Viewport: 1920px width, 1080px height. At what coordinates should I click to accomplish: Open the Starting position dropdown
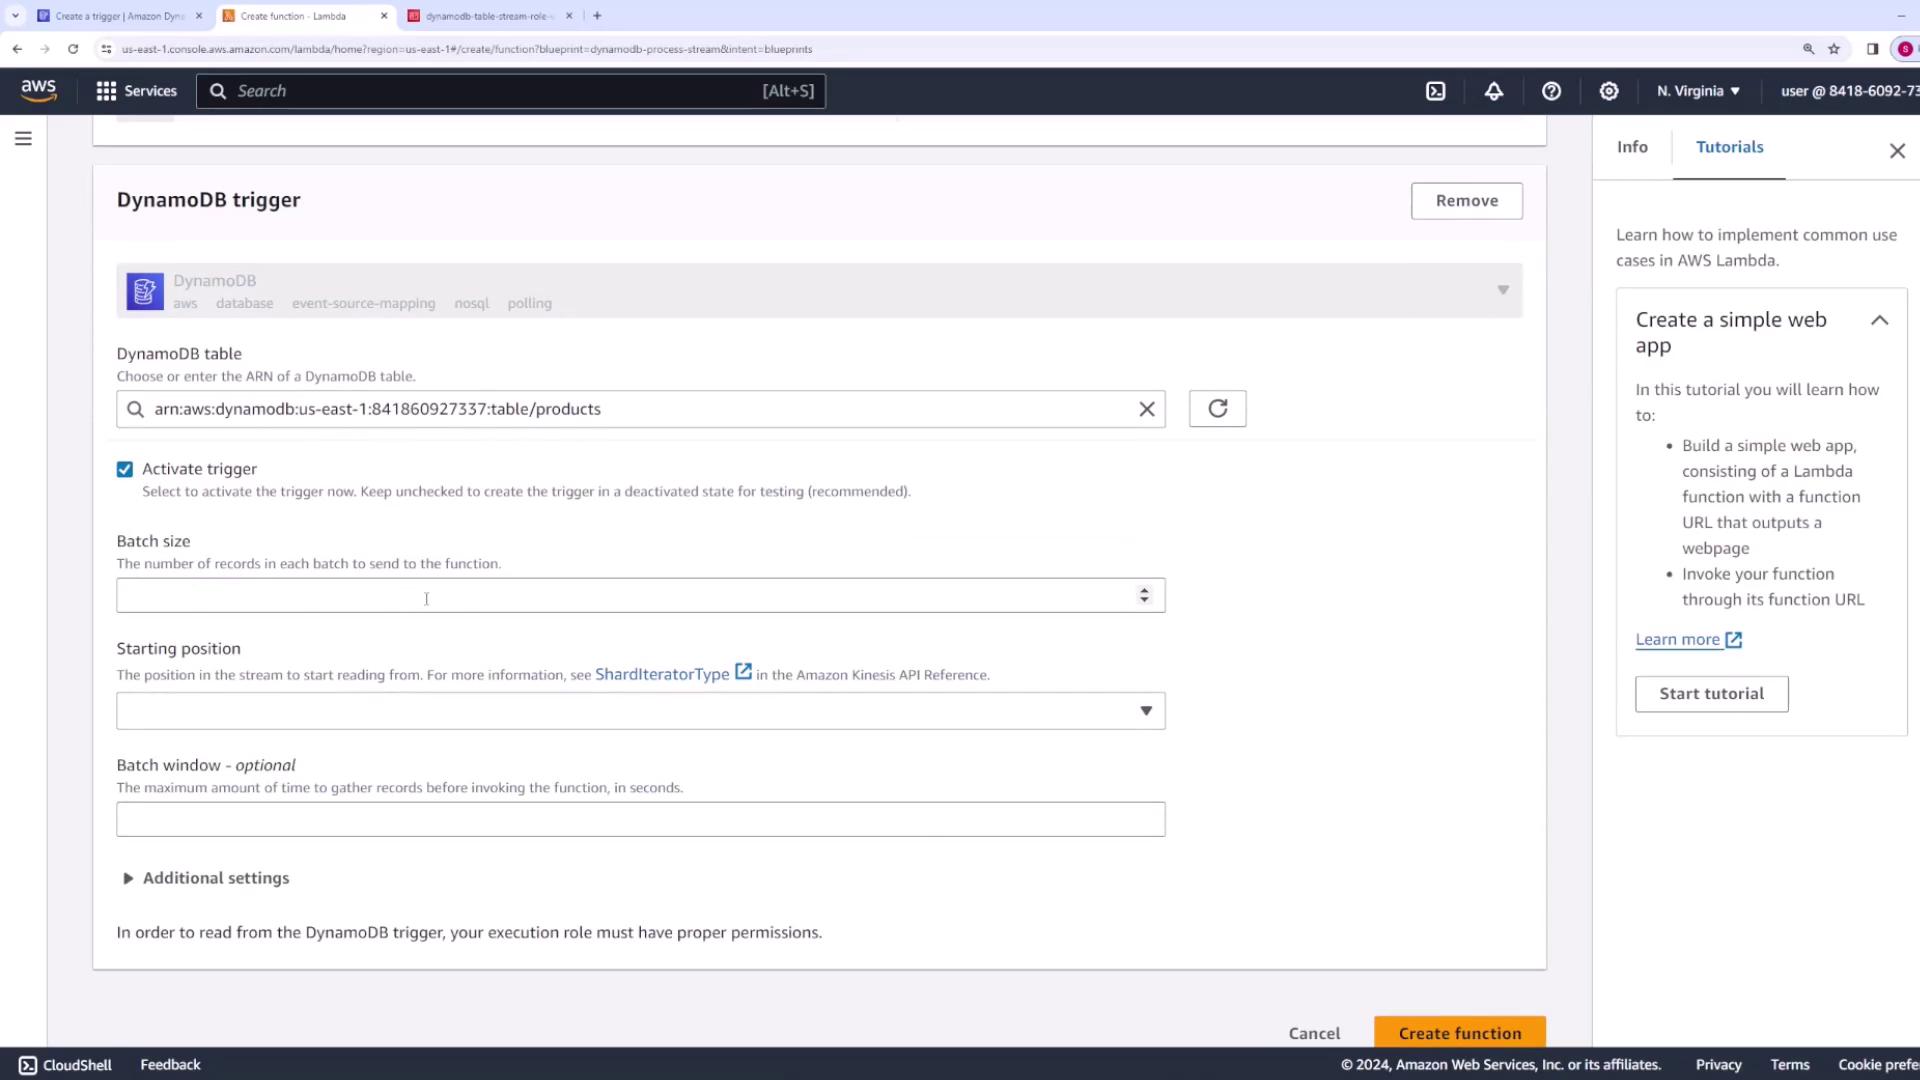(640, 711)
